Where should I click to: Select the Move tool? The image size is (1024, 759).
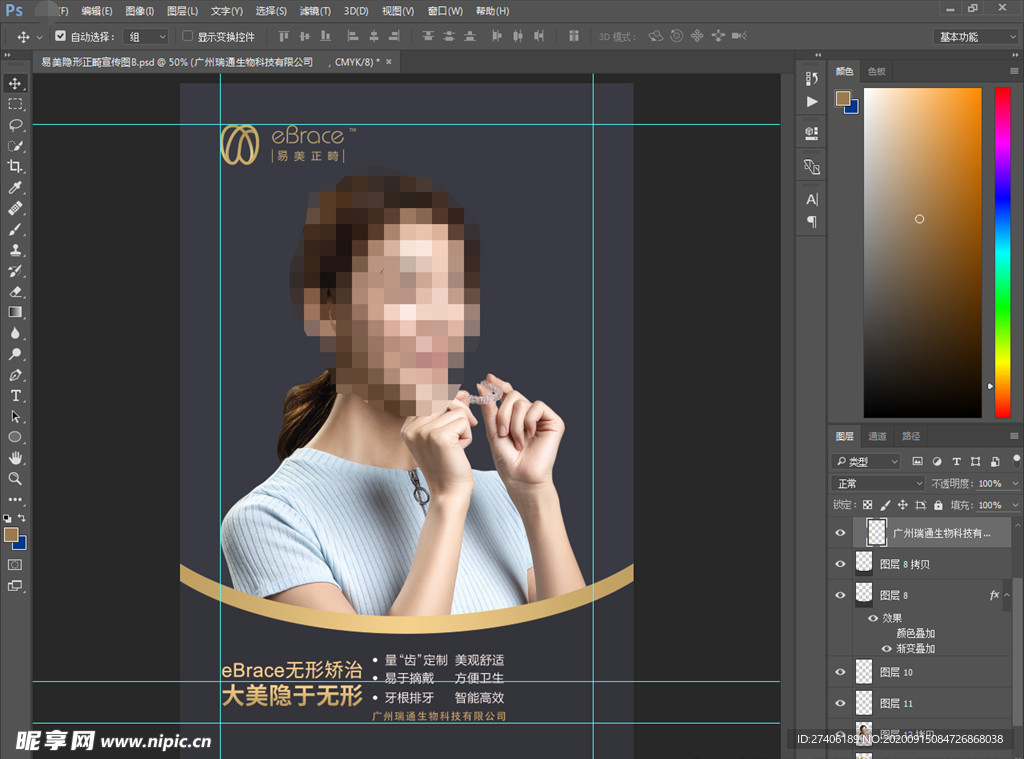click(x=15, y=84)
